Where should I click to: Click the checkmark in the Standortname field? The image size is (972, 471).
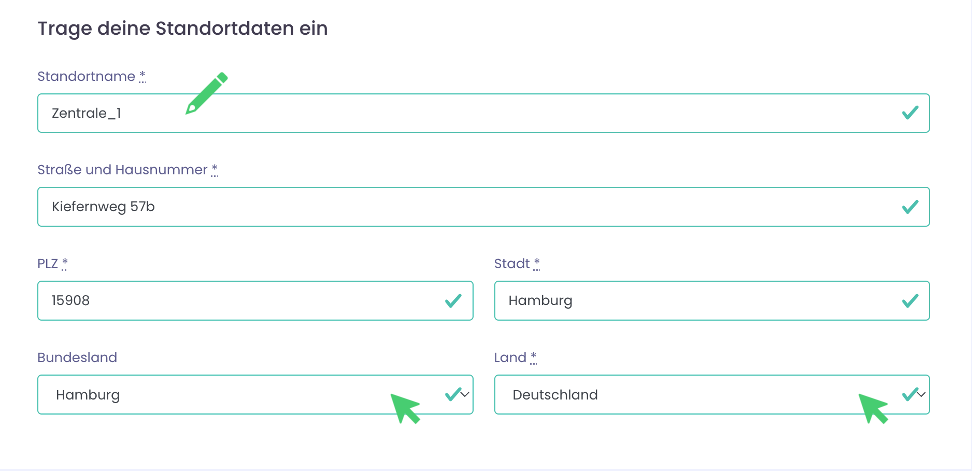coord(909,113)
